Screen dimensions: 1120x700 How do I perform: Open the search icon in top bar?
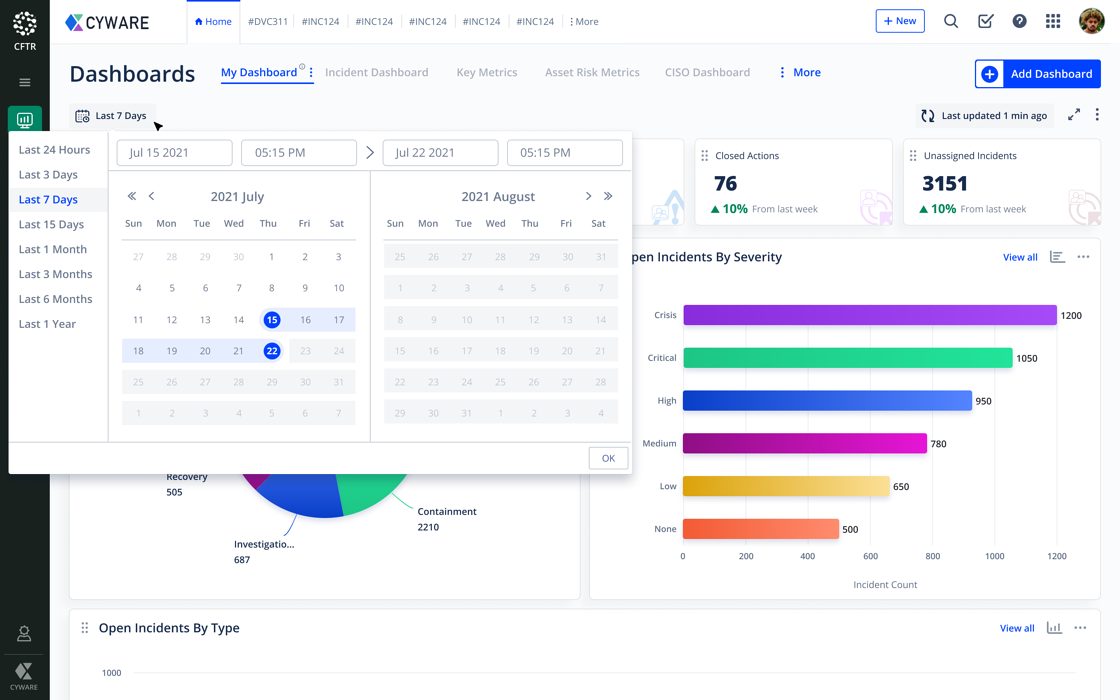[951, 21]
